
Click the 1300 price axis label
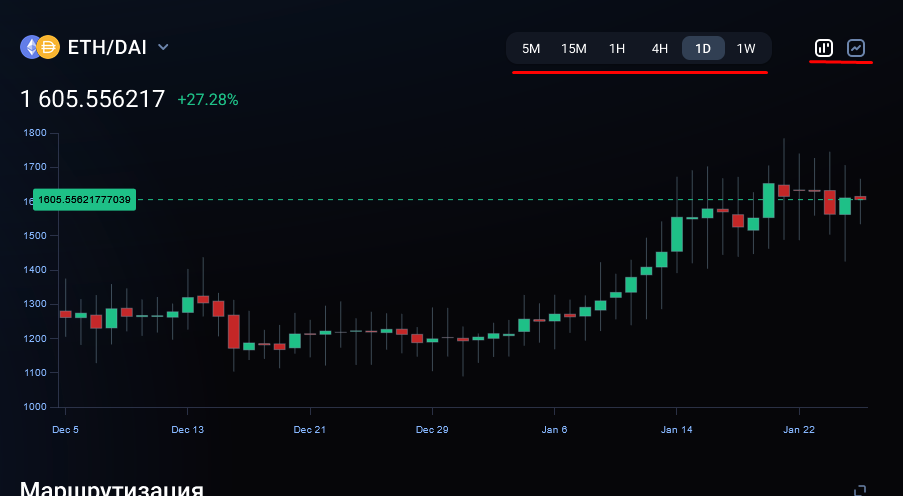pos(35,304)
